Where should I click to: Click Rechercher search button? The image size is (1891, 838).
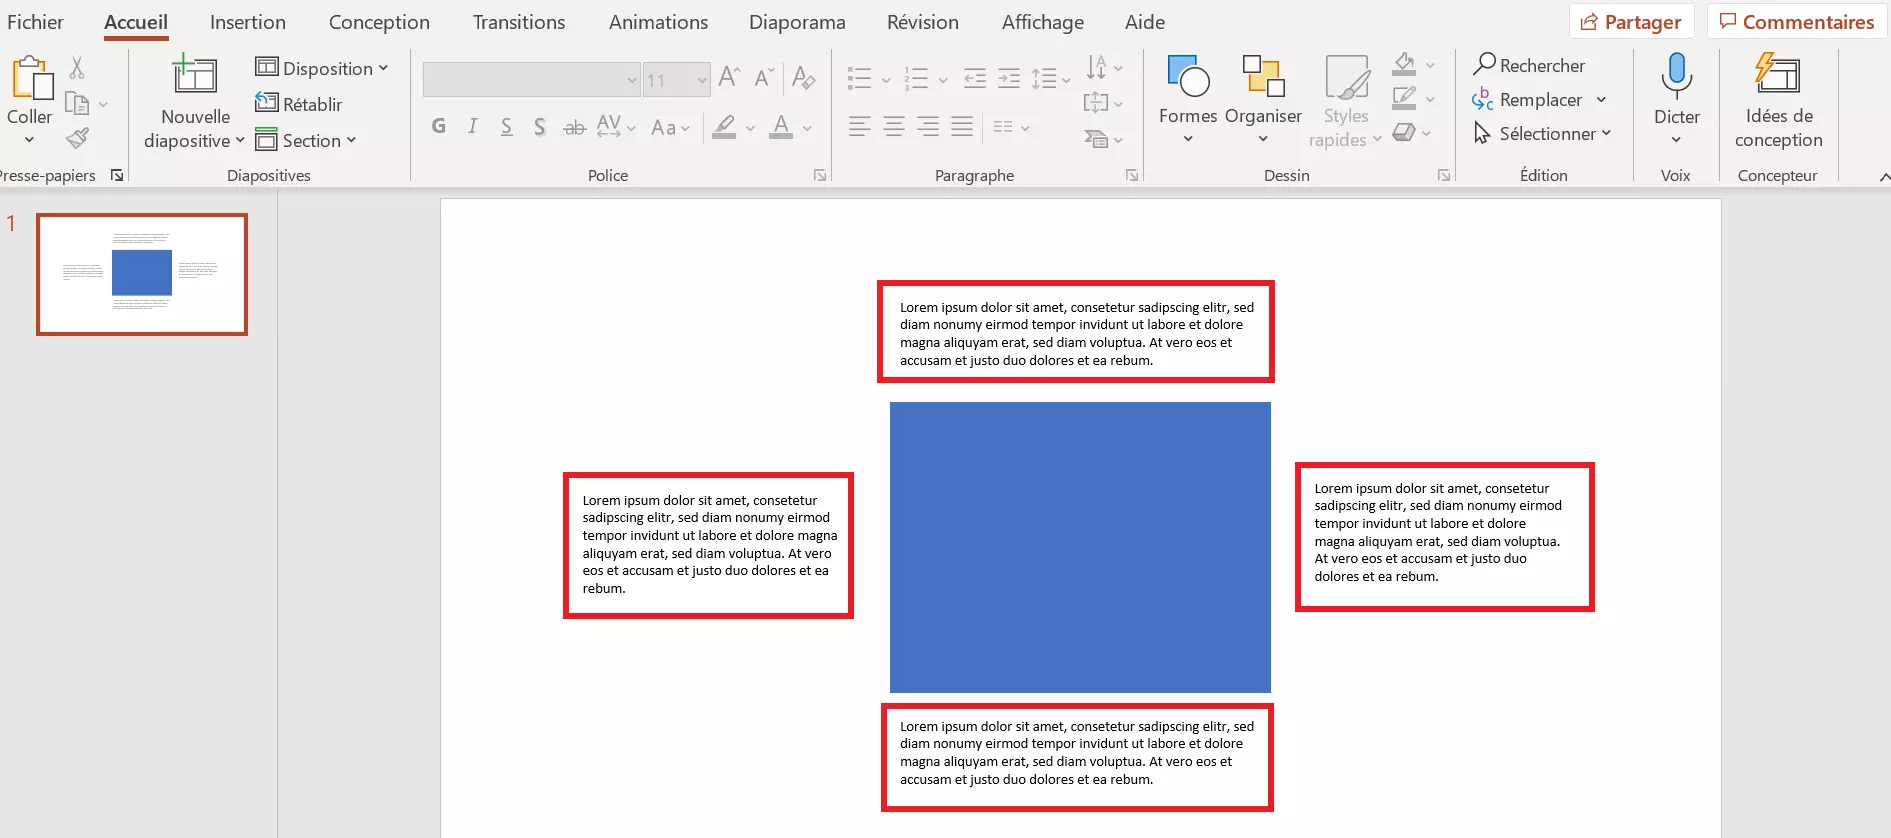(x=1529, y=65)
